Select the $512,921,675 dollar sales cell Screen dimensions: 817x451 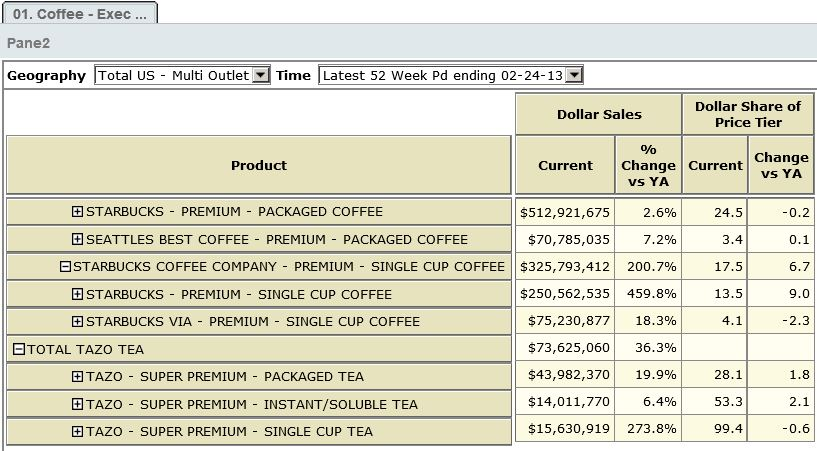tap(565, 212)
